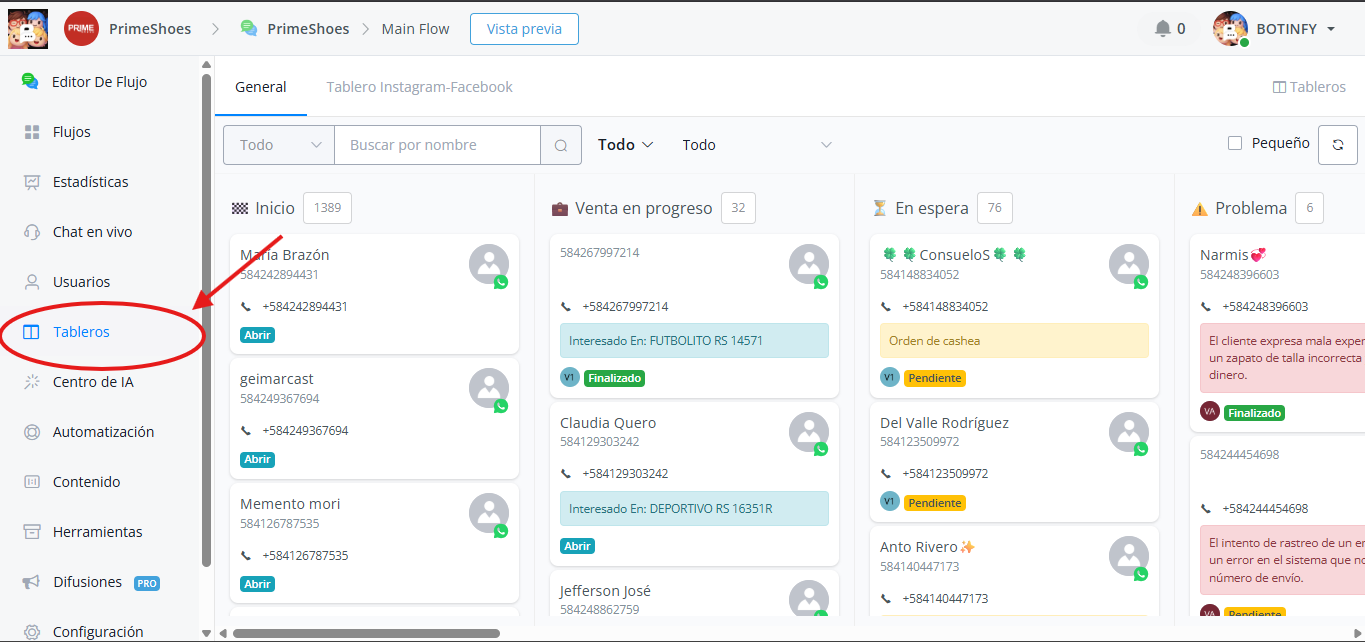Viewport: 1365px width, 642px height.
Task: Open Editor De Flujo in sidebar
Action: pyautogui.click(x=99, y=82)
